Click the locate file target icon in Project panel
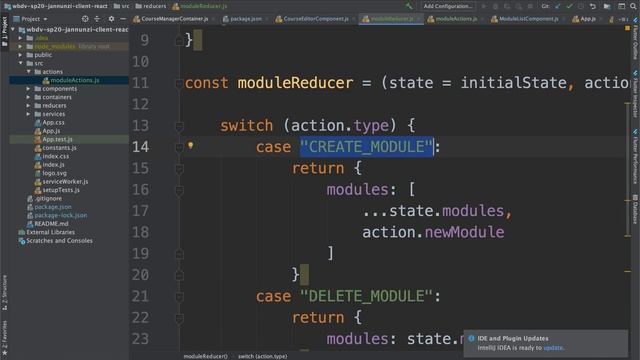 [x=85, y=19]
